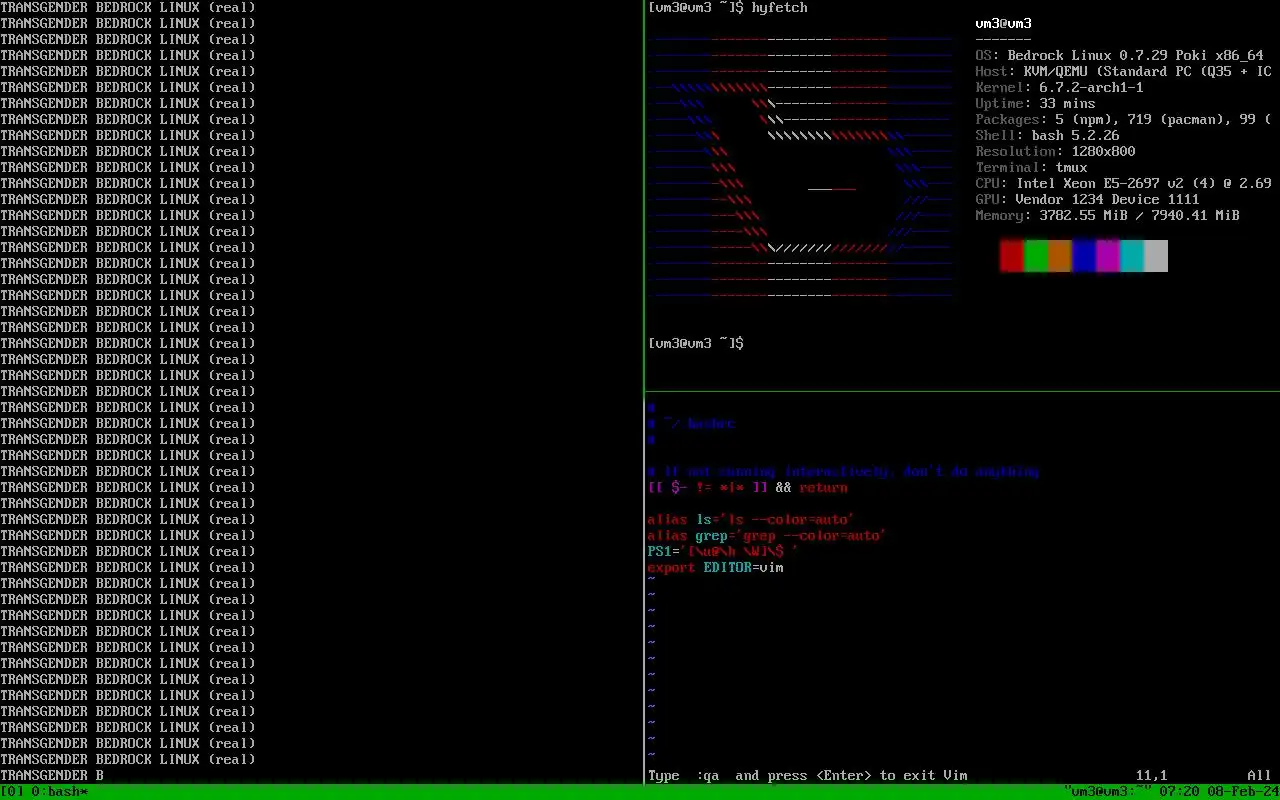Click the '# ~/.bashrc' comment line in Vim
The width and height of the screenshot is (1280, 800).
click(x=692, y=424)
